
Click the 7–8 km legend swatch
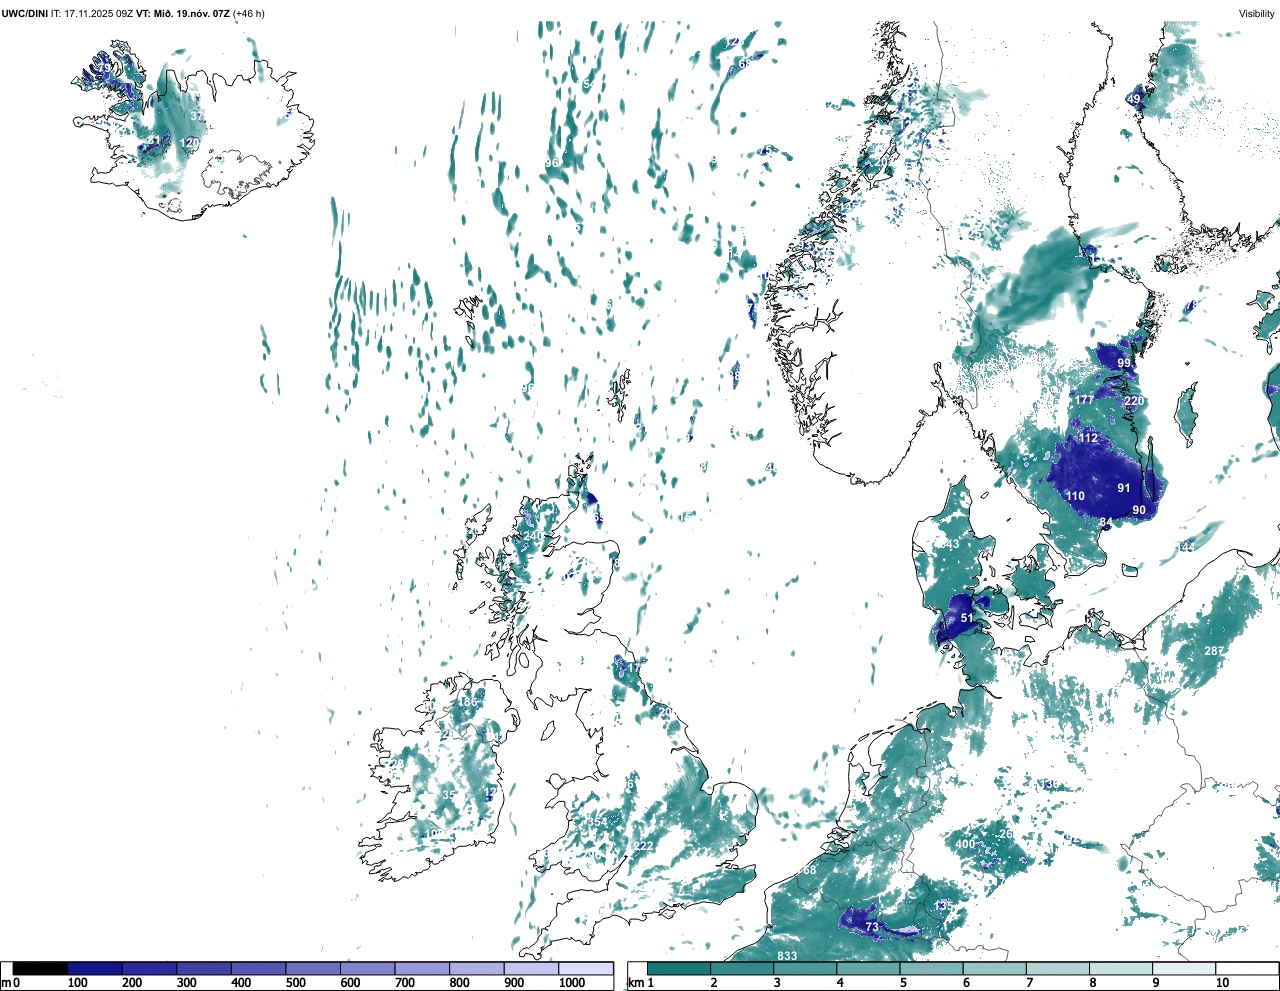(x=1057, y=969)
